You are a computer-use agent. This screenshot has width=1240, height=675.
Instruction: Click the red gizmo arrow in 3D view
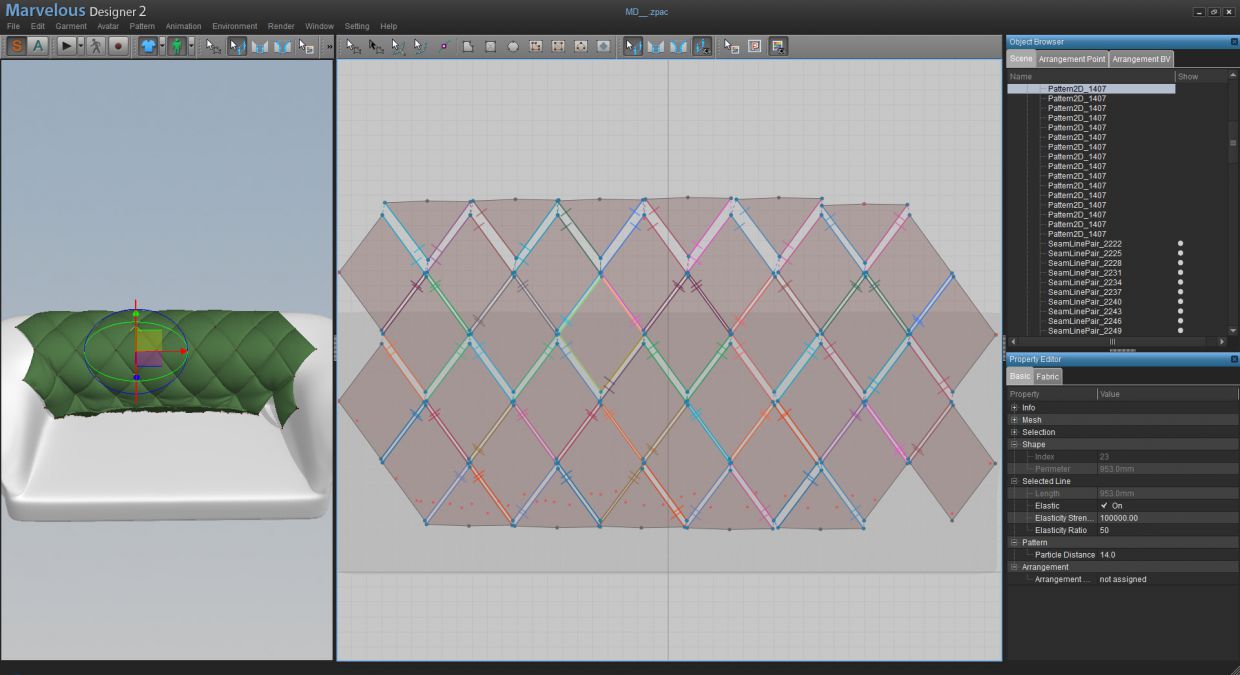[x=182, y=351]
